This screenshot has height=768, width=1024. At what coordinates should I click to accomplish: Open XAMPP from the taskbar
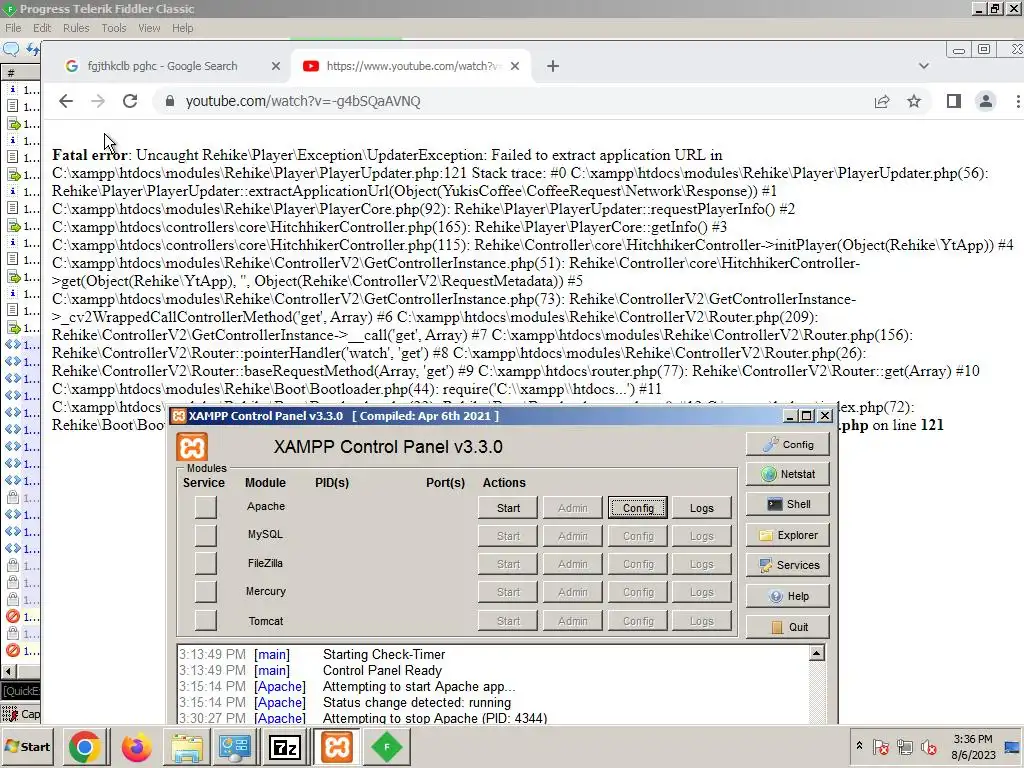pos(337,747)
